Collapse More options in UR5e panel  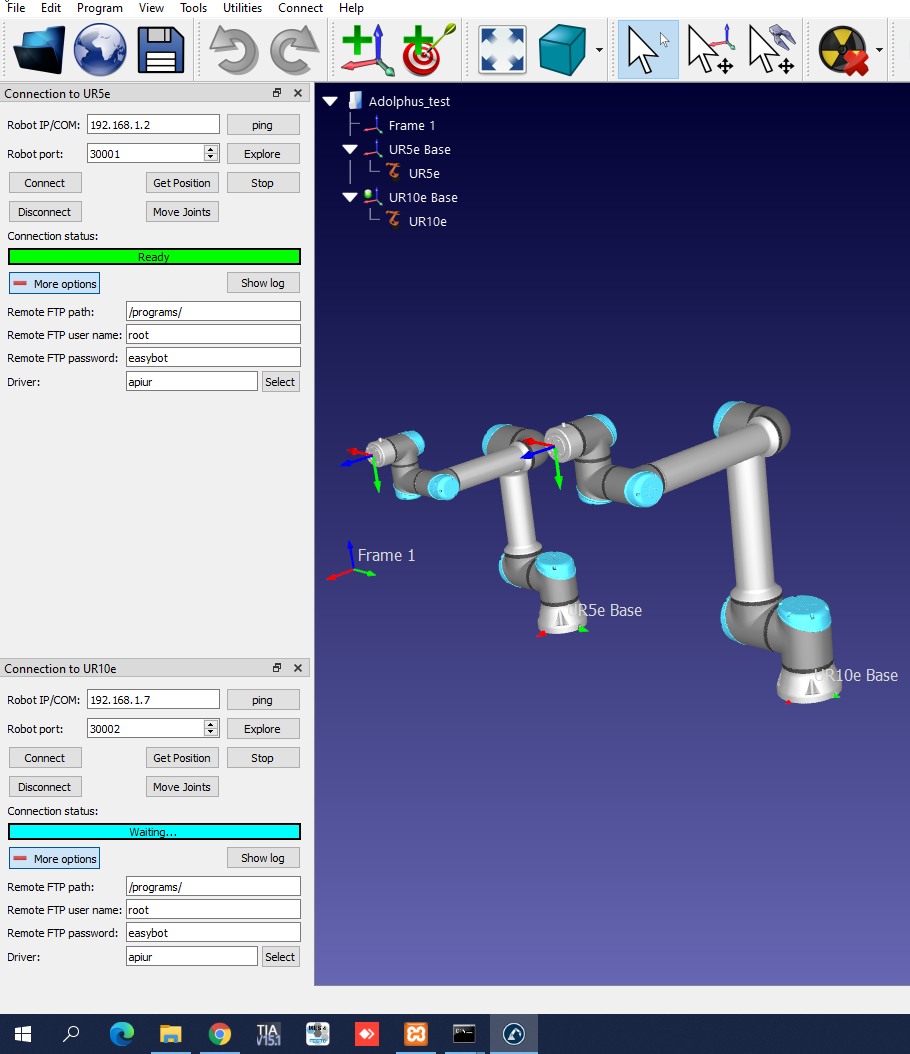pyautogui.click(x=55, y=284)
